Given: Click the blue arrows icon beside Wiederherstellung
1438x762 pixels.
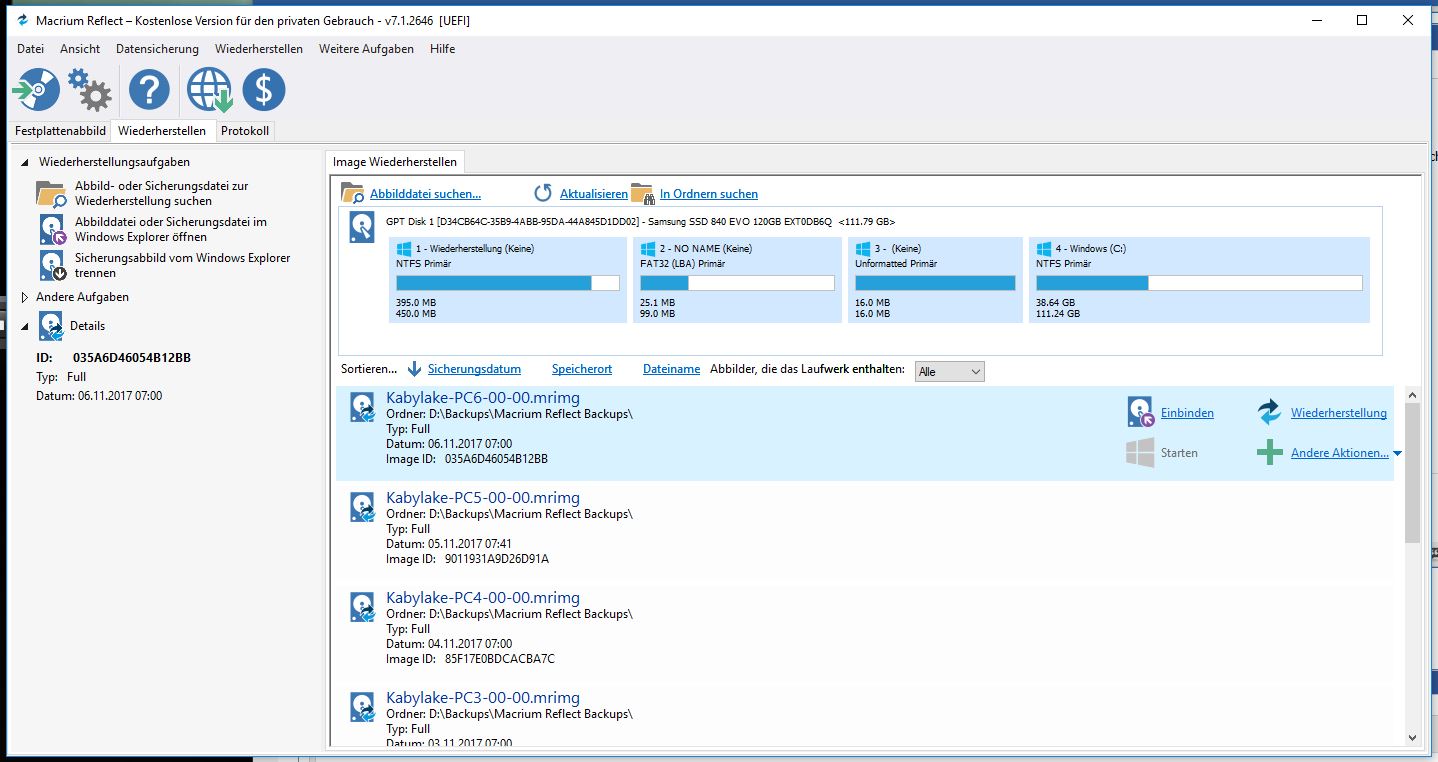Looking at the screenshot, I should [x=1269, y=412].
